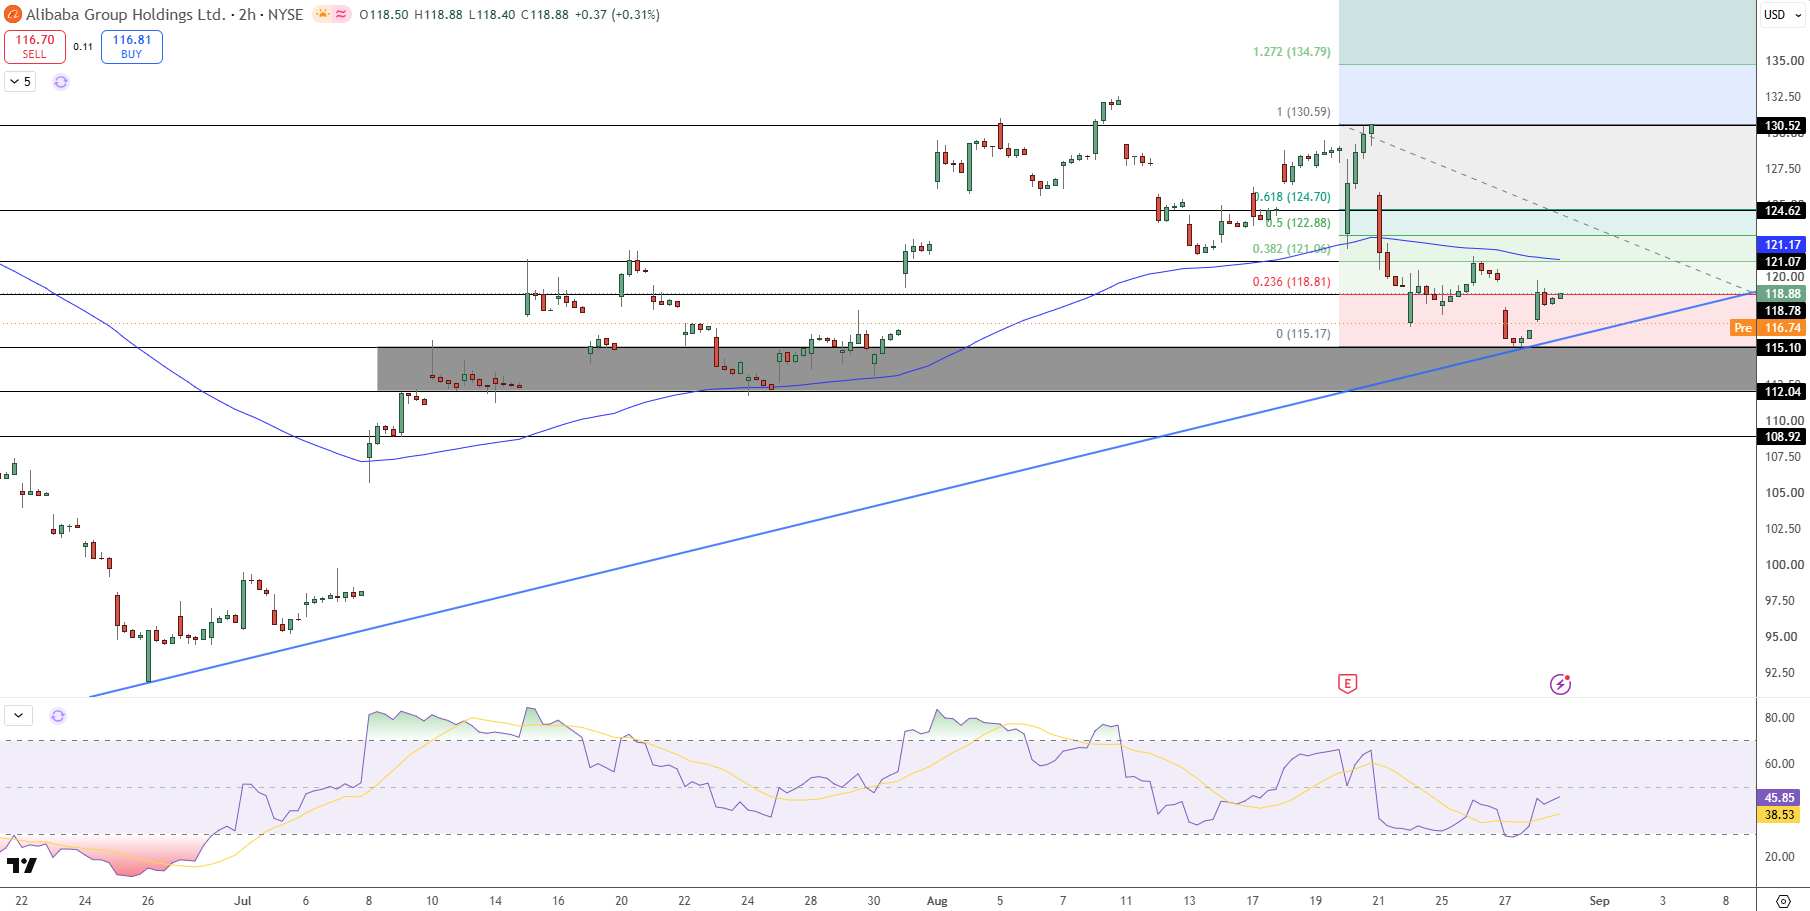Click the Alibaba logo icon

[12, 14]
